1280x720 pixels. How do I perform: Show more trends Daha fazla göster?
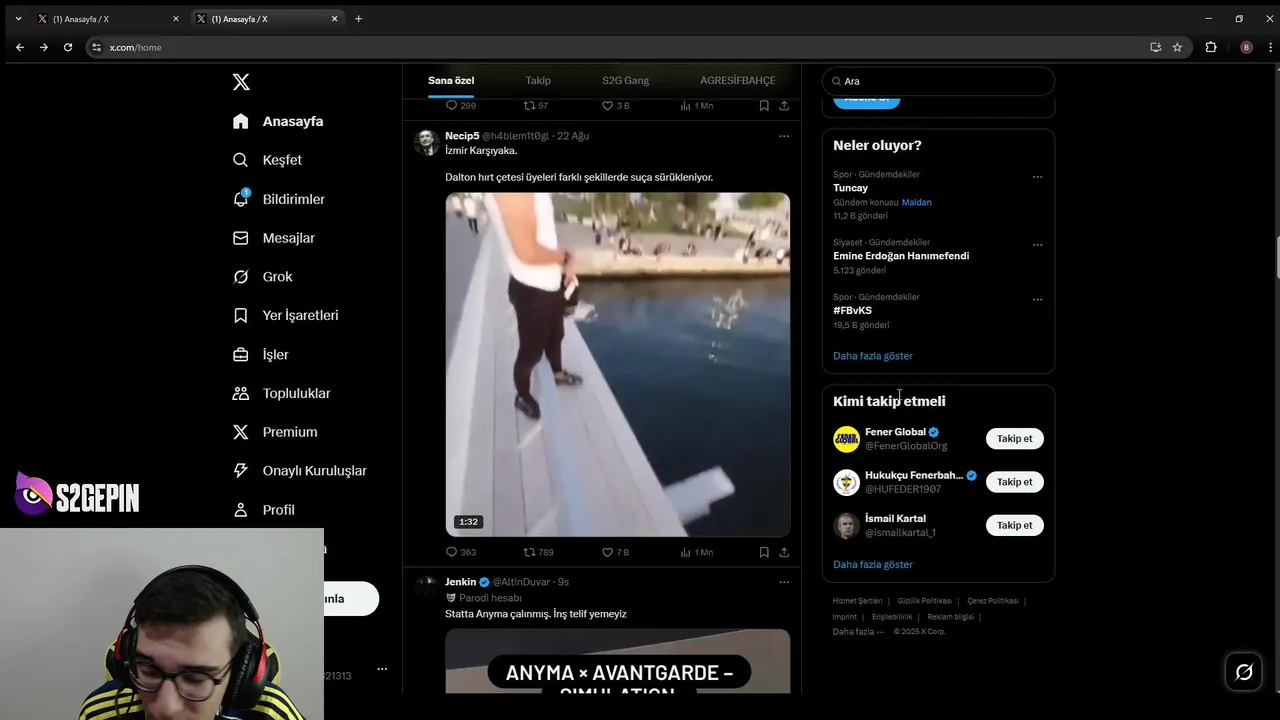pos(872,356)
